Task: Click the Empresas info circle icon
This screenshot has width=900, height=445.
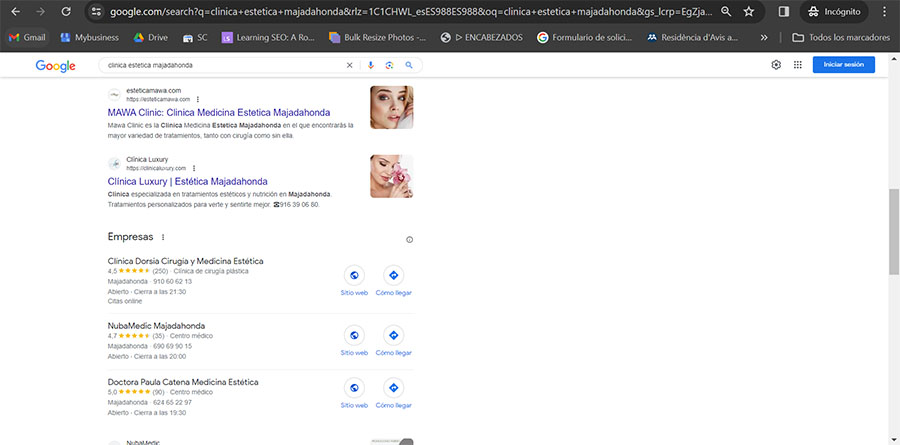Action: point(409,240)
